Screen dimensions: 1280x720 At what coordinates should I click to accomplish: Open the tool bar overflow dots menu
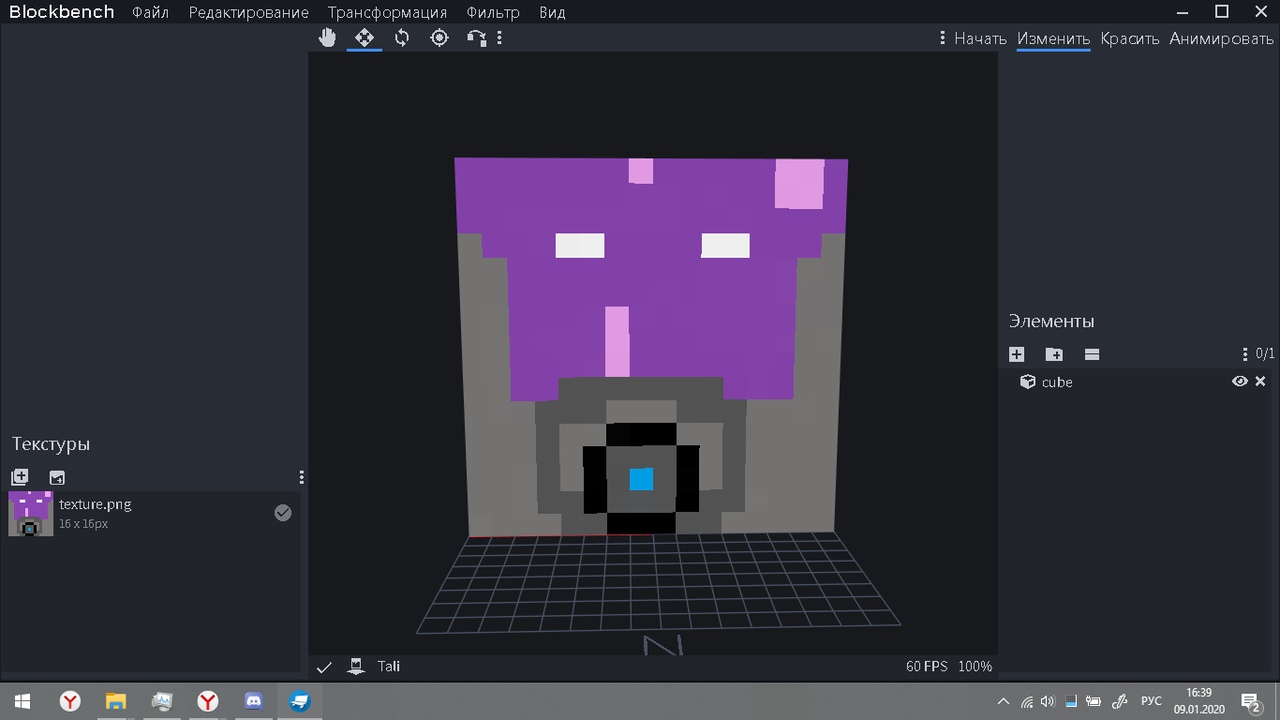499,38
